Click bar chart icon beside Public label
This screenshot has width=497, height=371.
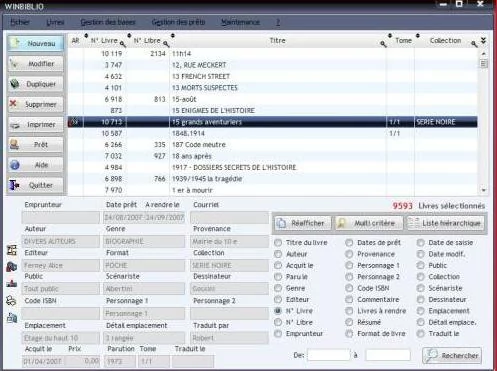(x=12, y=283)
